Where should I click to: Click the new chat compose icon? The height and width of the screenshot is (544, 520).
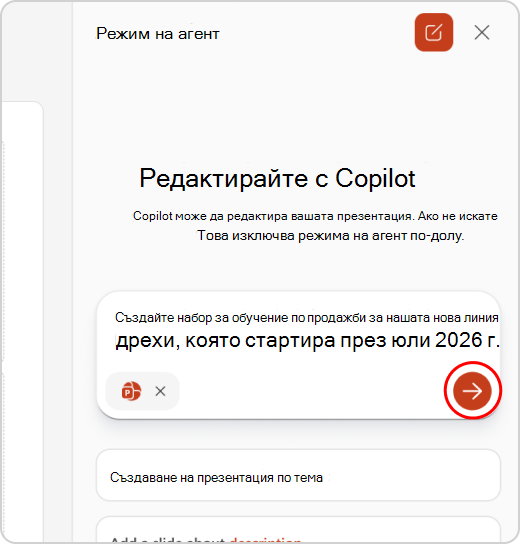click(434, 33)
